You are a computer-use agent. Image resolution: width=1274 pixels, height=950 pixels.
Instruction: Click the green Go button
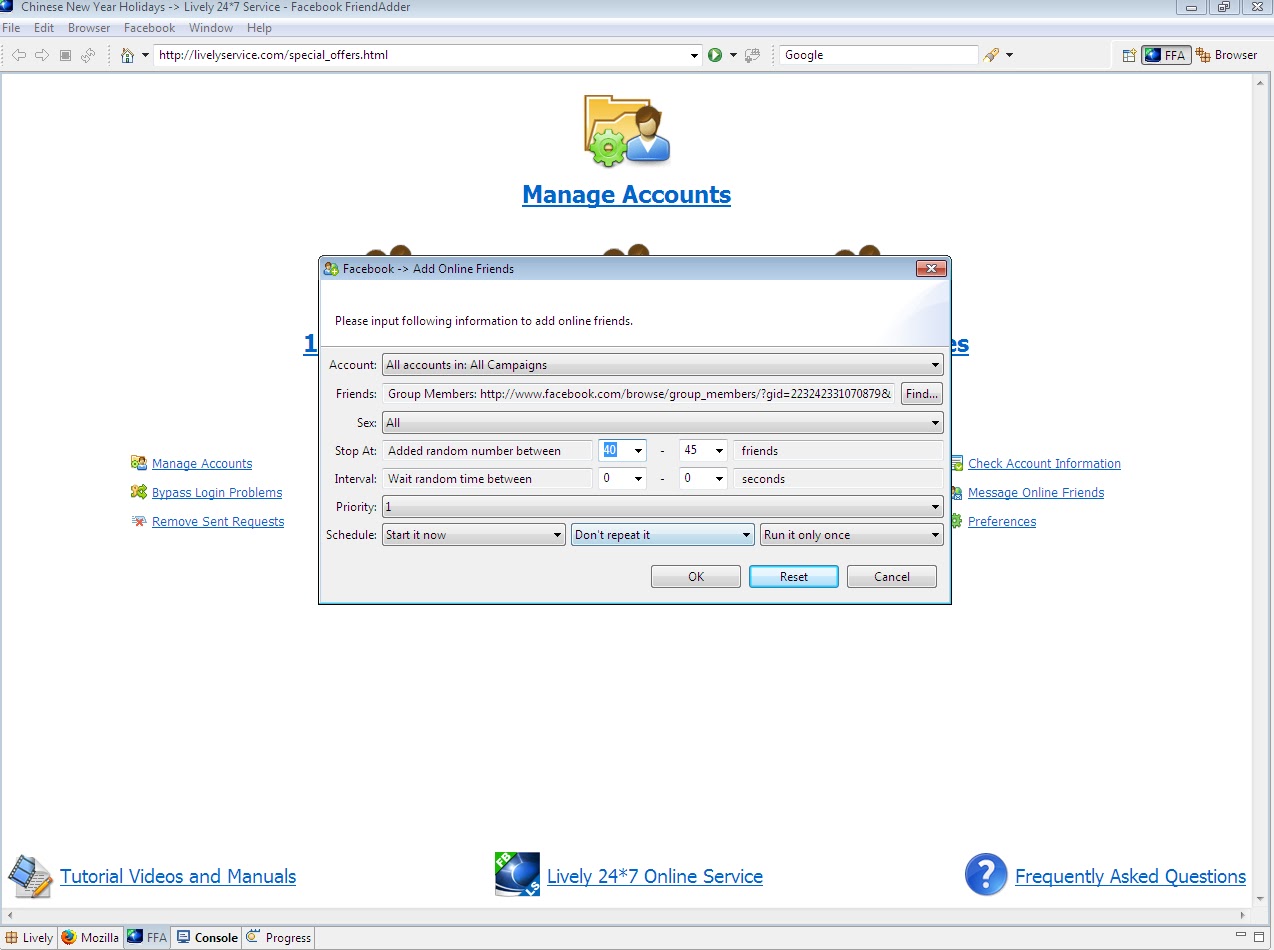(715, 55)
